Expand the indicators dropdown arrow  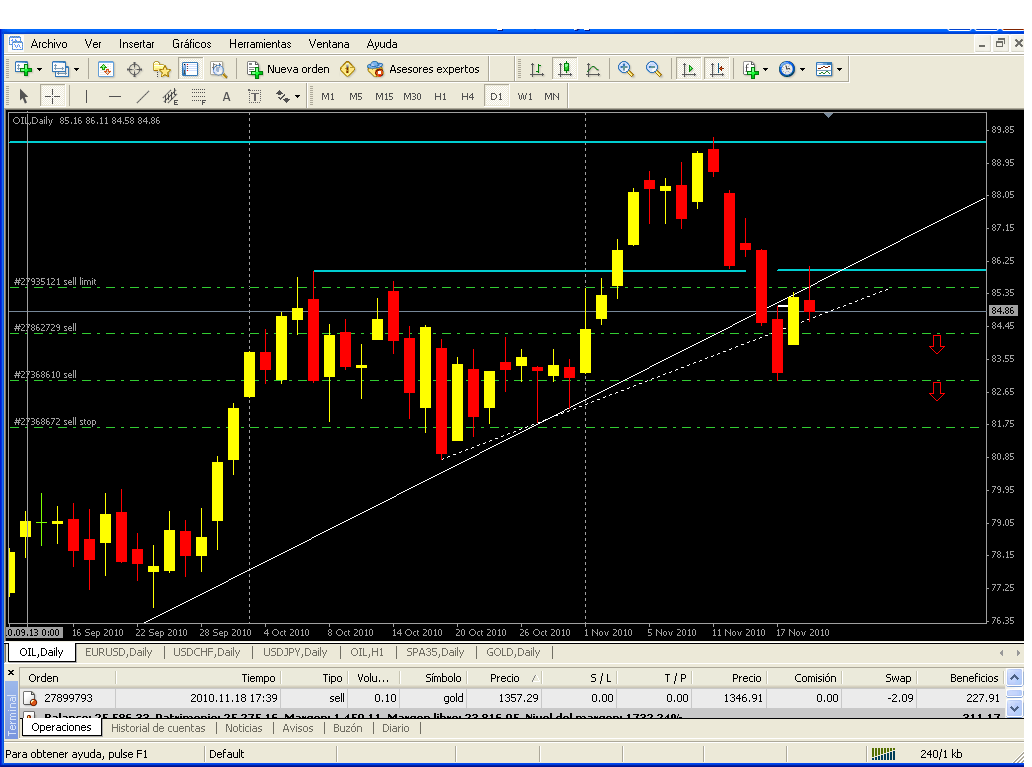(765, 69)
